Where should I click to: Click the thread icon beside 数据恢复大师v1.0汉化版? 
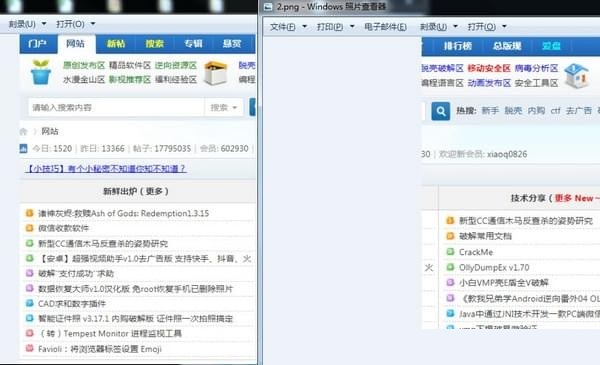(29, 288)
